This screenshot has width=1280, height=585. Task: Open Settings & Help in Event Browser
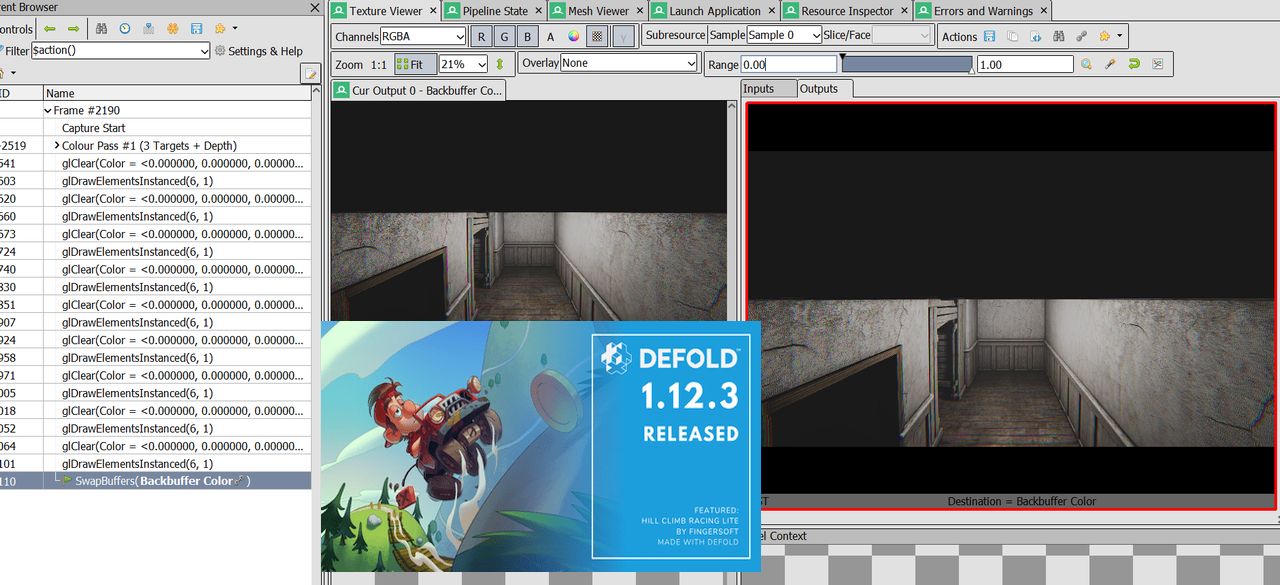(x=258, y=51)
